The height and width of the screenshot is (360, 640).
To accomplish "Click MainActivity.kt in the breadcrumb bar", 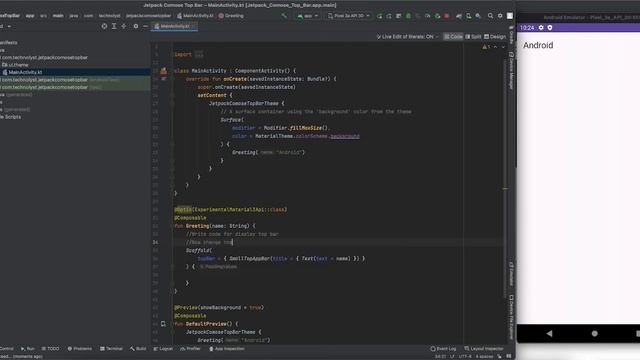I will (x=196, y=16).
